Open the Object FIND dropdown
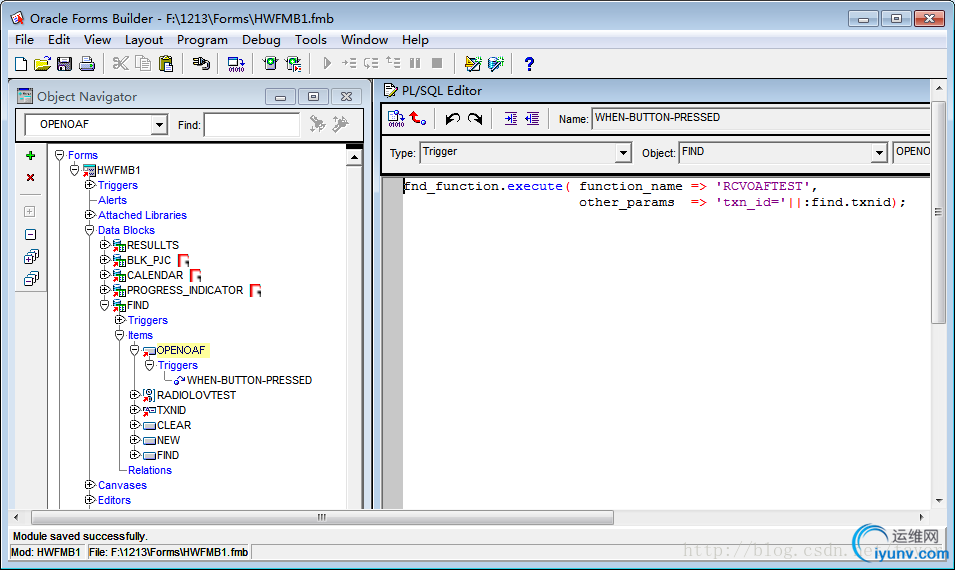The image size is (955, 570). coord(879,153)
